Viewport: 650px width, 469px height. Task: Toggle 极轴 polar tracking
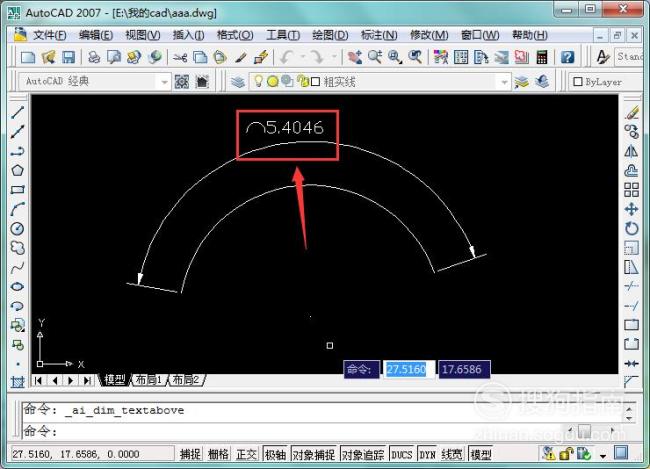click(x=275, y=454)
